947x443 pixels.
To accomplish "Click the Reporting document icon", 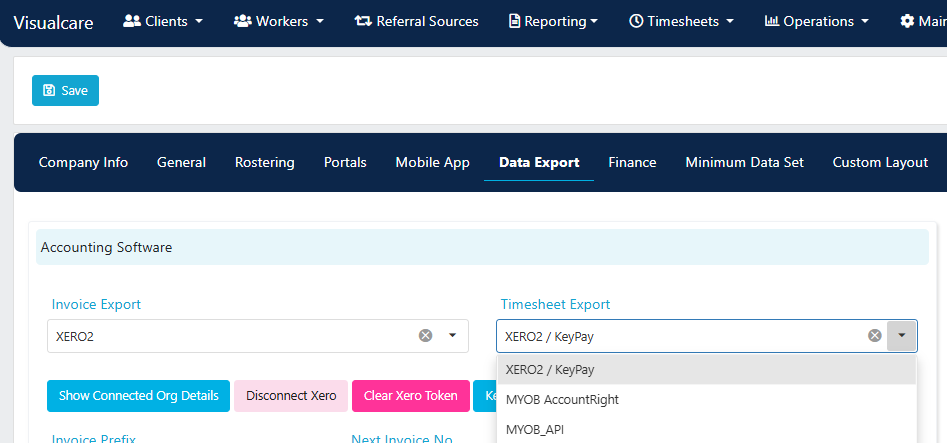I will [515, 21].
